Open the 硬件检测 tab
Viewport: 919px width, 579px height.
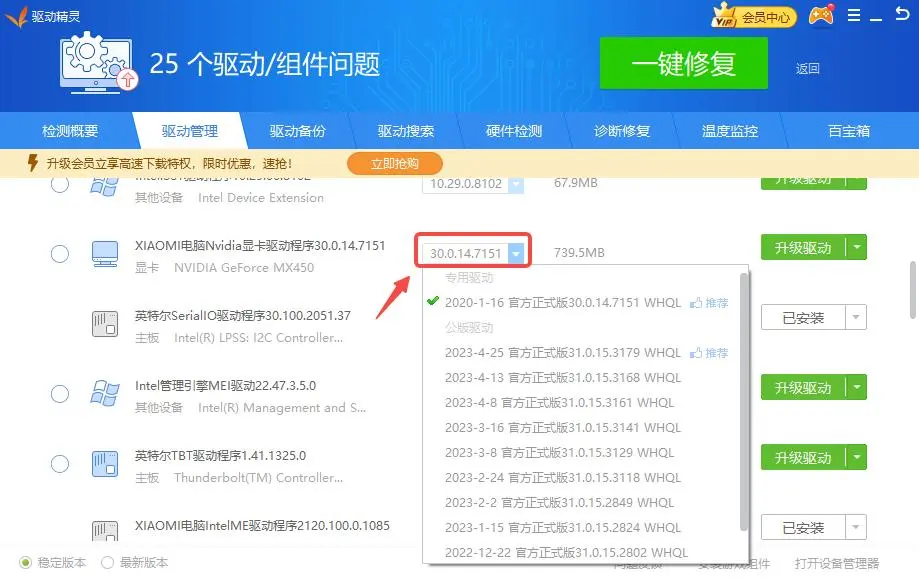(x=514, y=131)
